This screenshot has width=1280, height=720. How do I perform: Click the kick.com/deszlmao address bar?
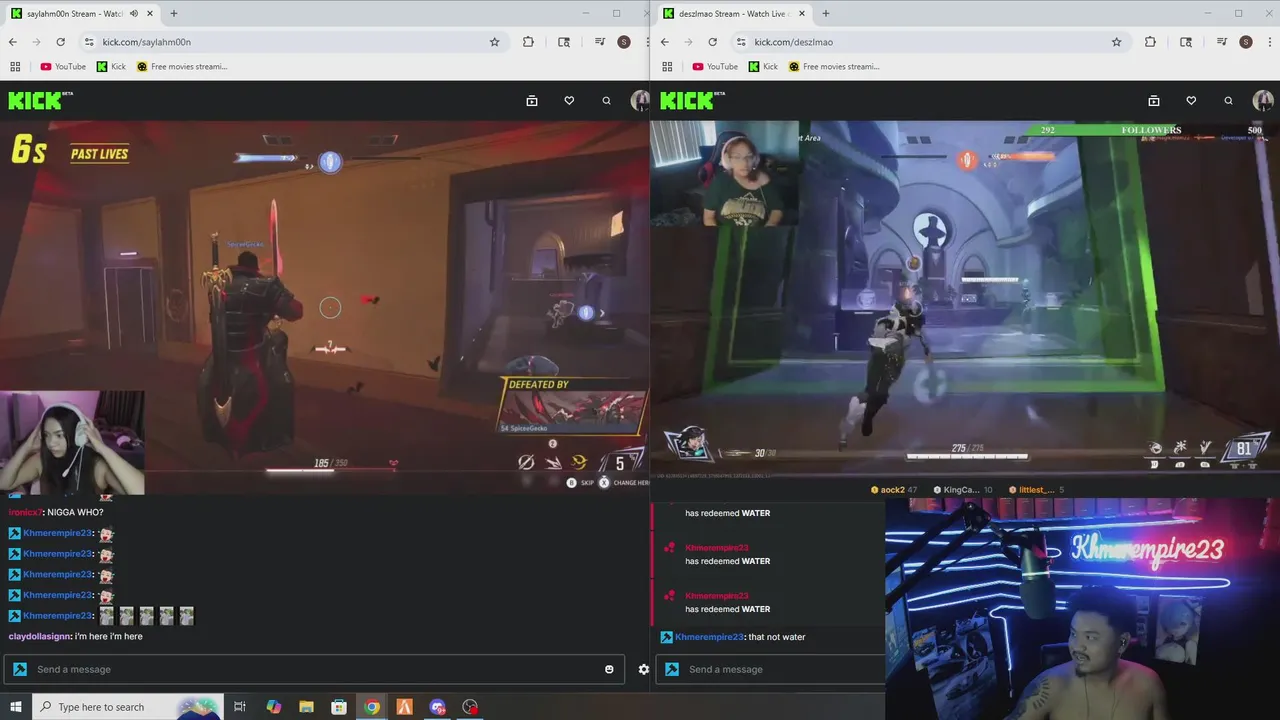coord(930,42)
